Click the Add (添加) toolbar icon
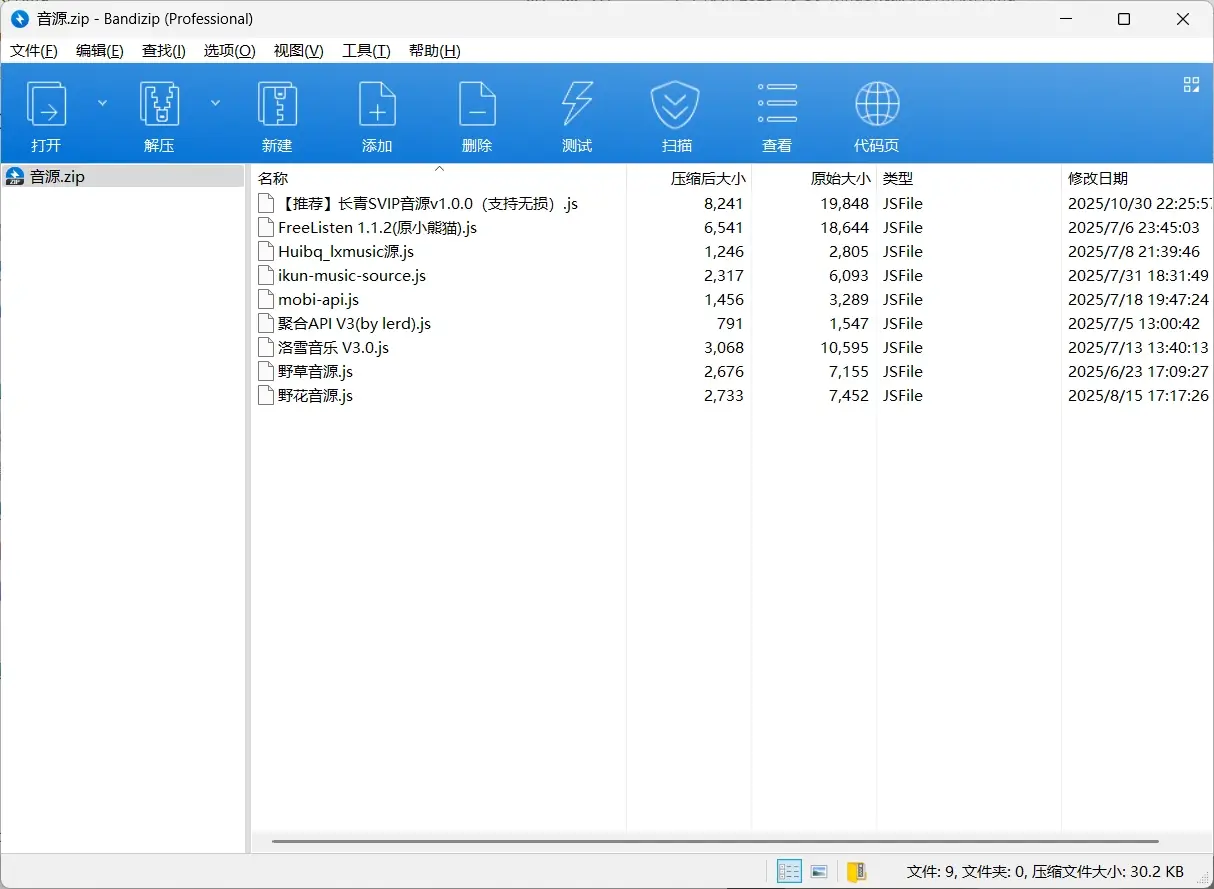The height and width of the screenshot is (889, 1214). pos(377,104)
